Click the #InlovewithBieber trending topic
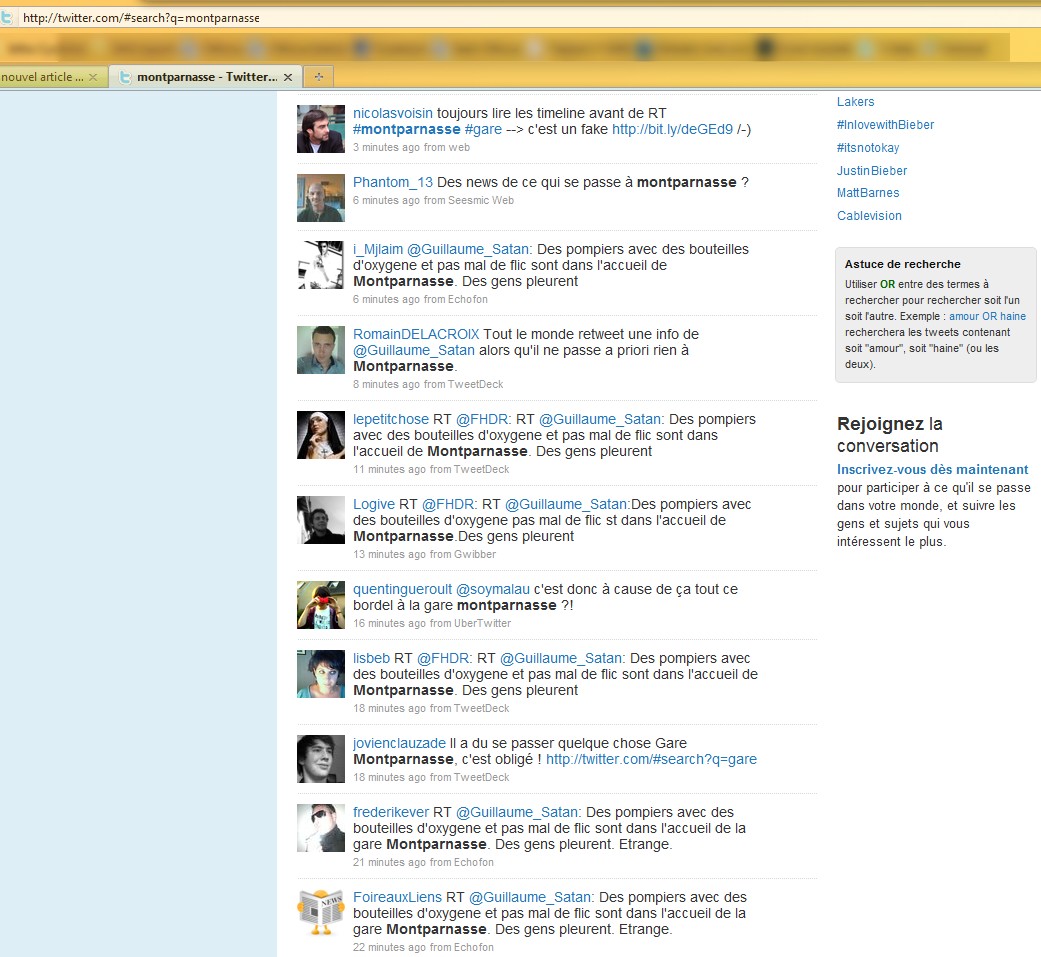This screenshot has width=1041, height=957. (885, 125)
